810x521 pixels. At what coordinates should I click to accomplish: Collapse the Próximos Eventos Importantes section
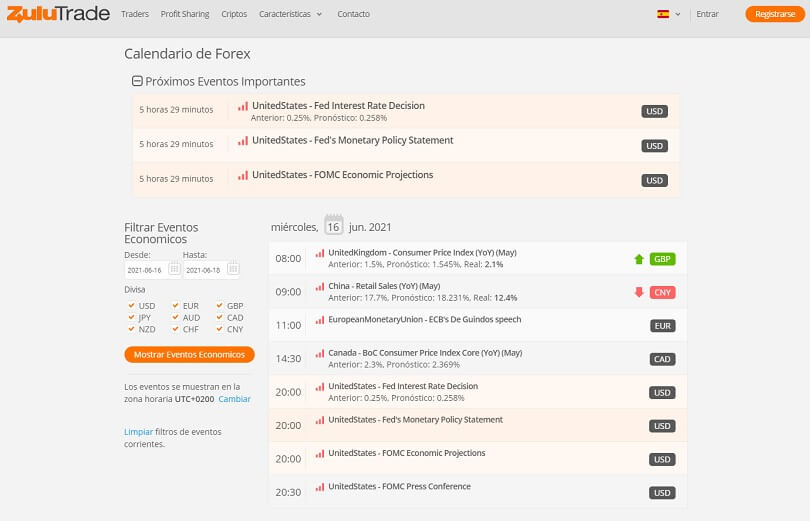(137, 81)
